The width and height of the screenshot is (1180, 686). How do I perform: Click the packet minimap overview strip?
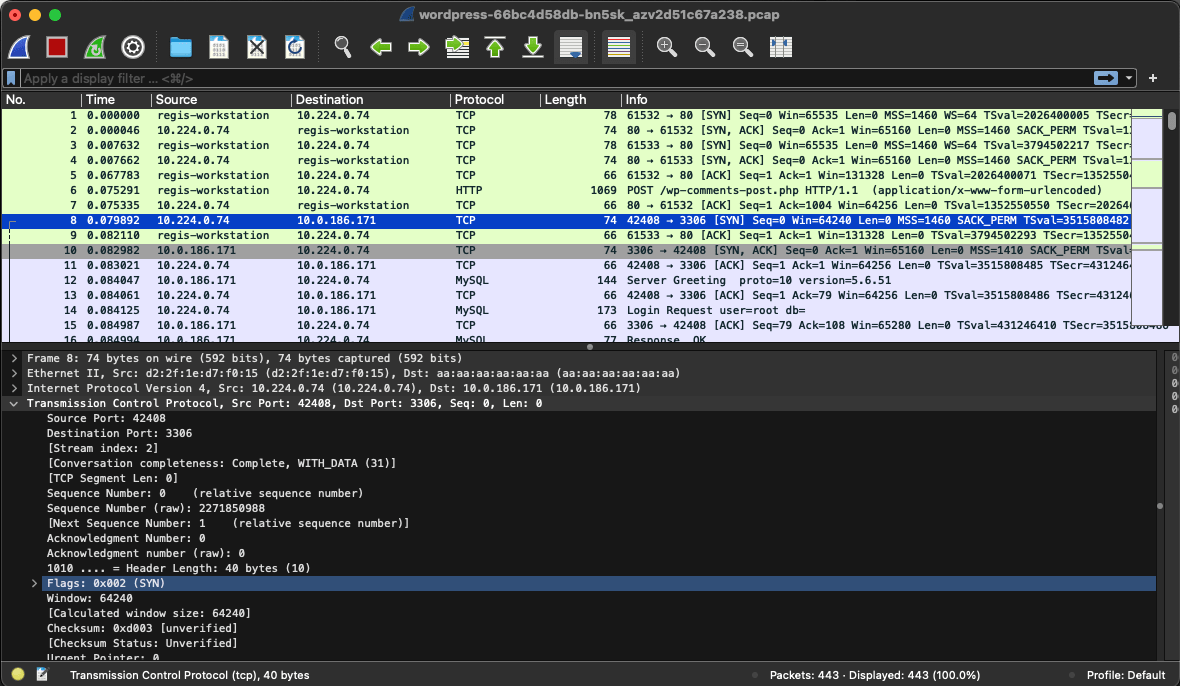[1147, 218]
